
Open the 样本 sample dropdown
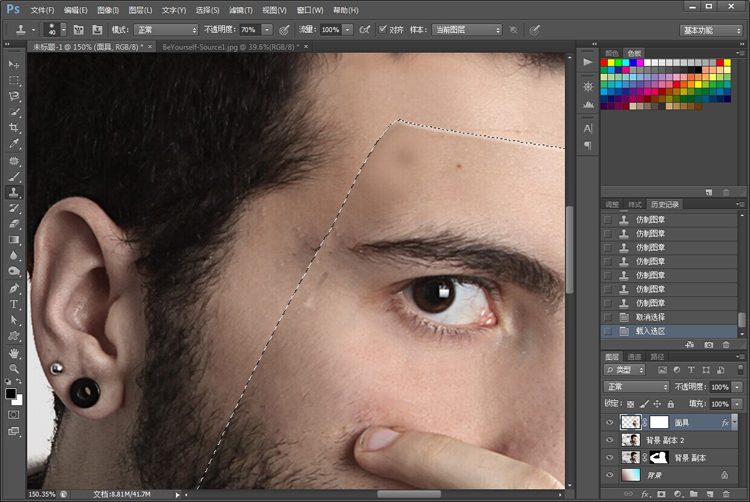(466, 30)
